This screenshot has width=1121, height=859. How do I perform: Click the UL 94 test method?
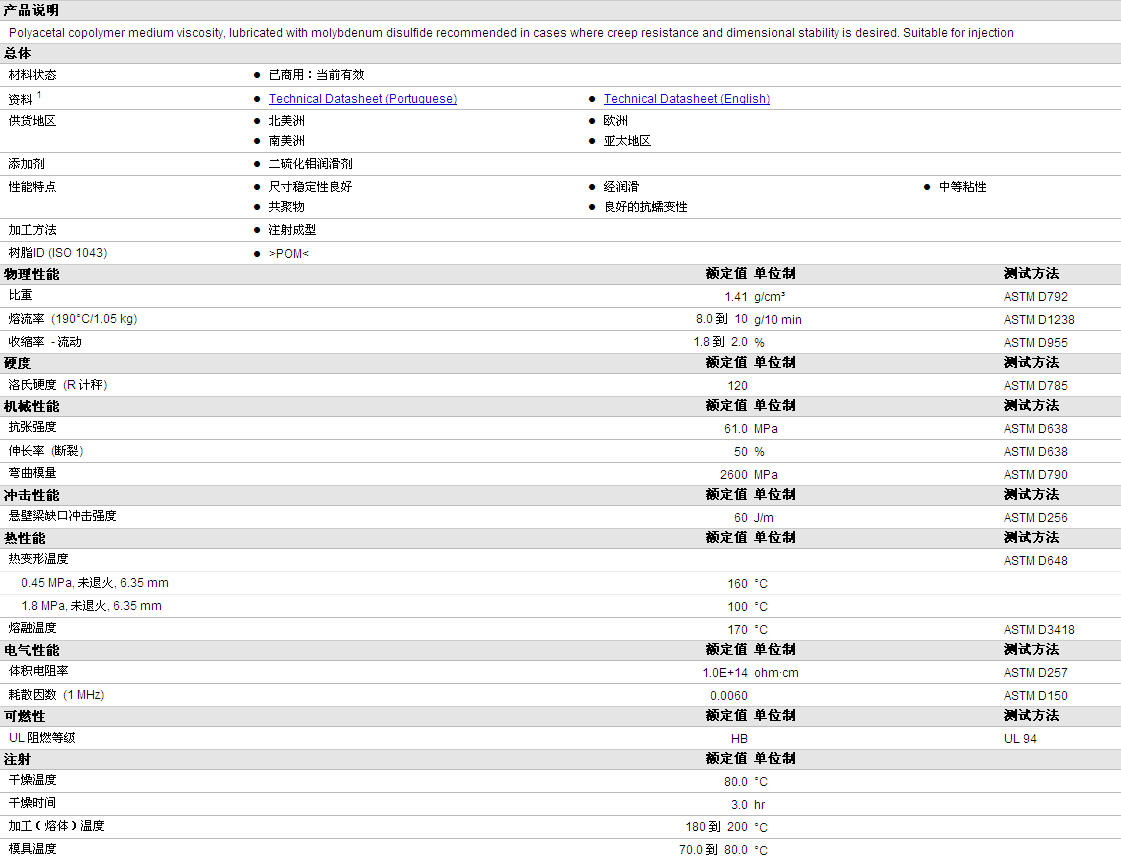pyautogui.click(x=1020, y=738)
